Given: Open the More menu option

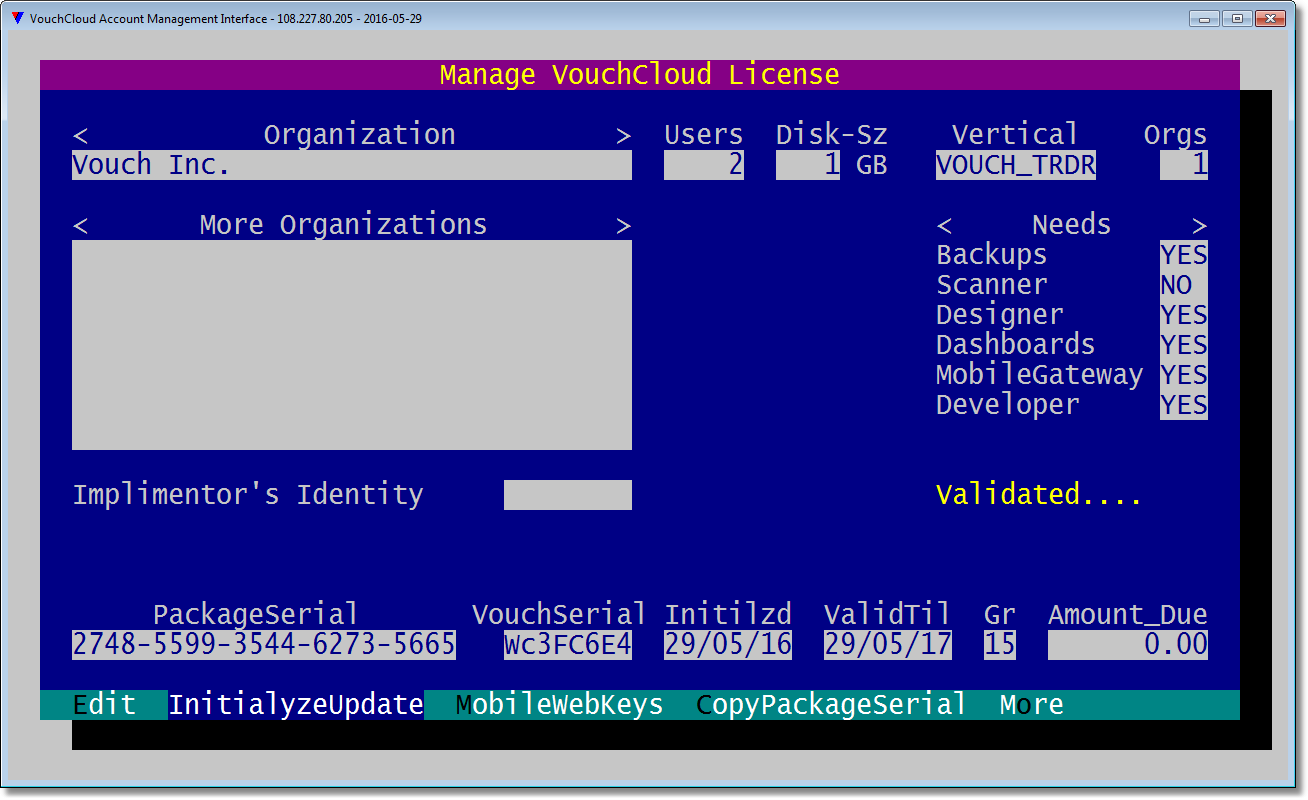Looking at the screenshot, I should (1032, 705).
